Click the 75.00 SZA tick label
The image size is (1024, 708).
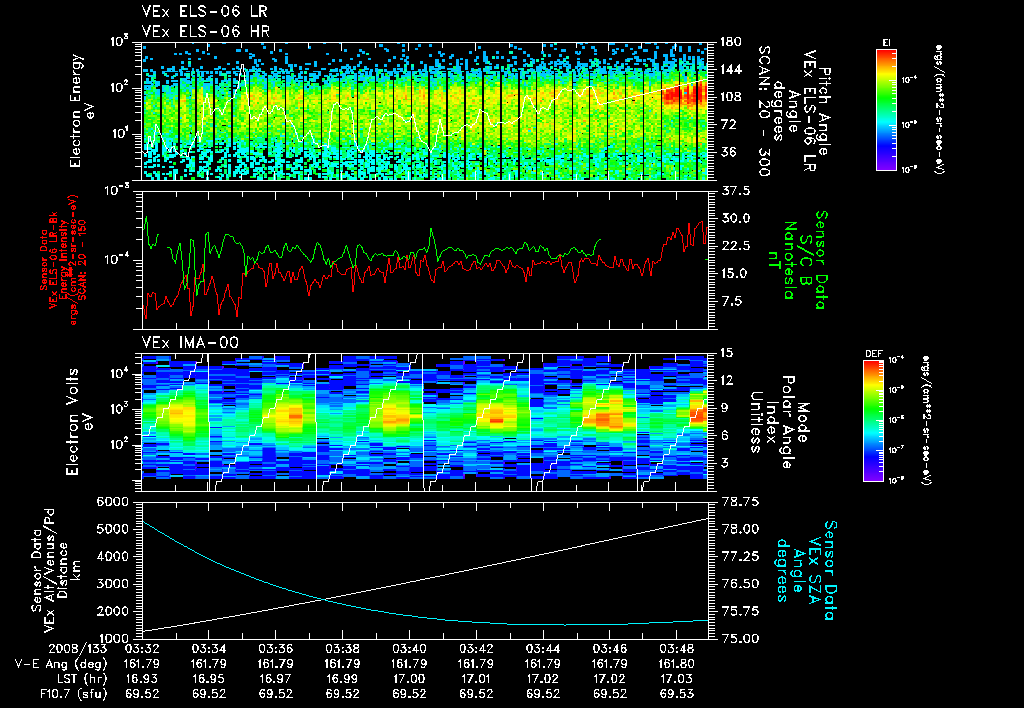739,639
